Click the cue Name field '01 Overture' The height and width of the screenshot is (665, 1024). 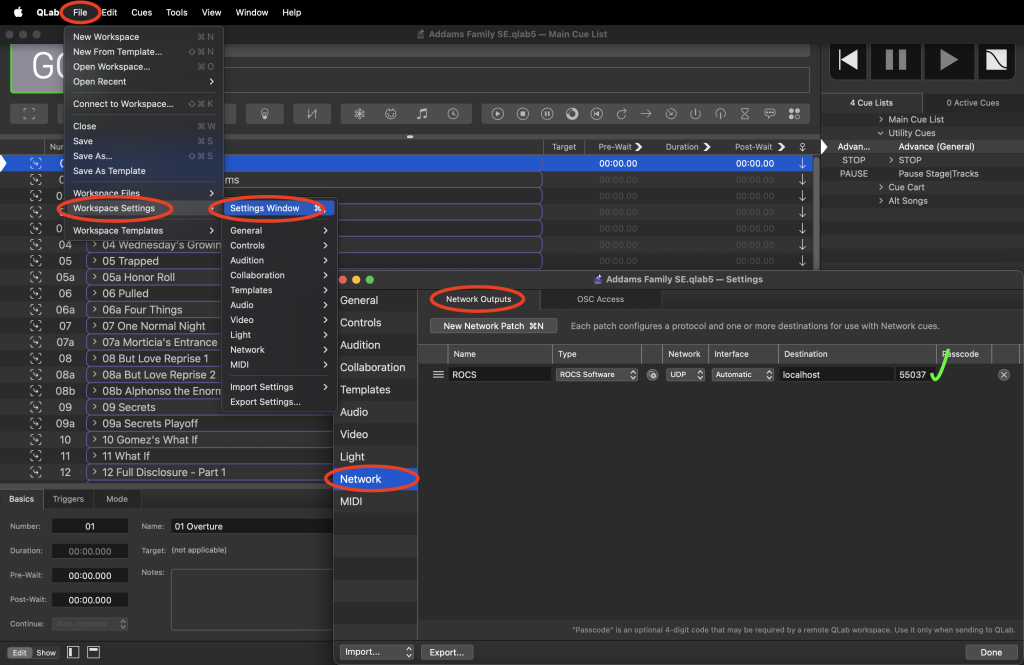[252, 527]
